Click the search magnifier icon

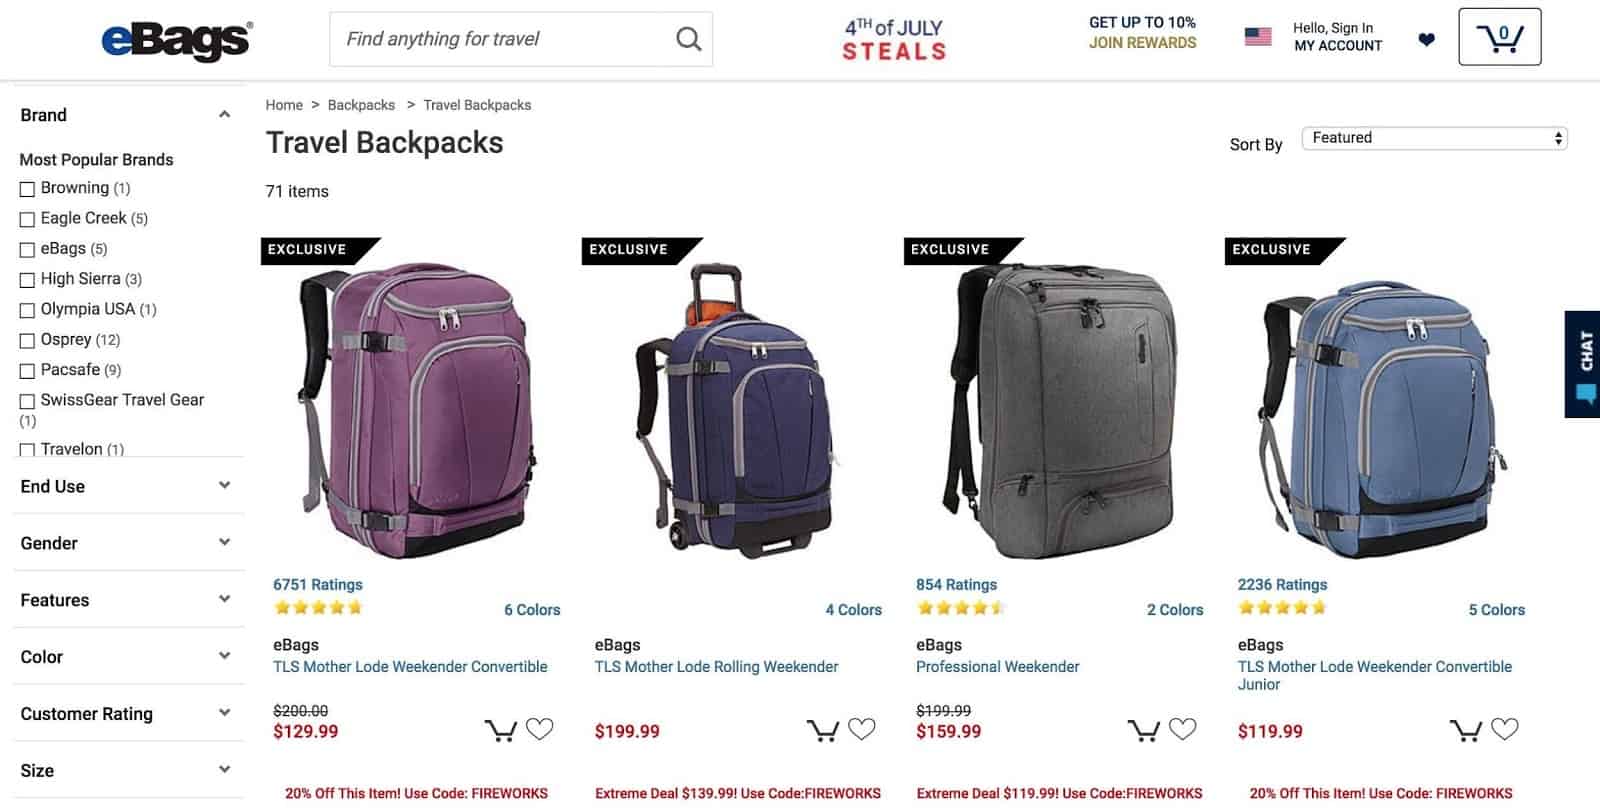(688, 39)
